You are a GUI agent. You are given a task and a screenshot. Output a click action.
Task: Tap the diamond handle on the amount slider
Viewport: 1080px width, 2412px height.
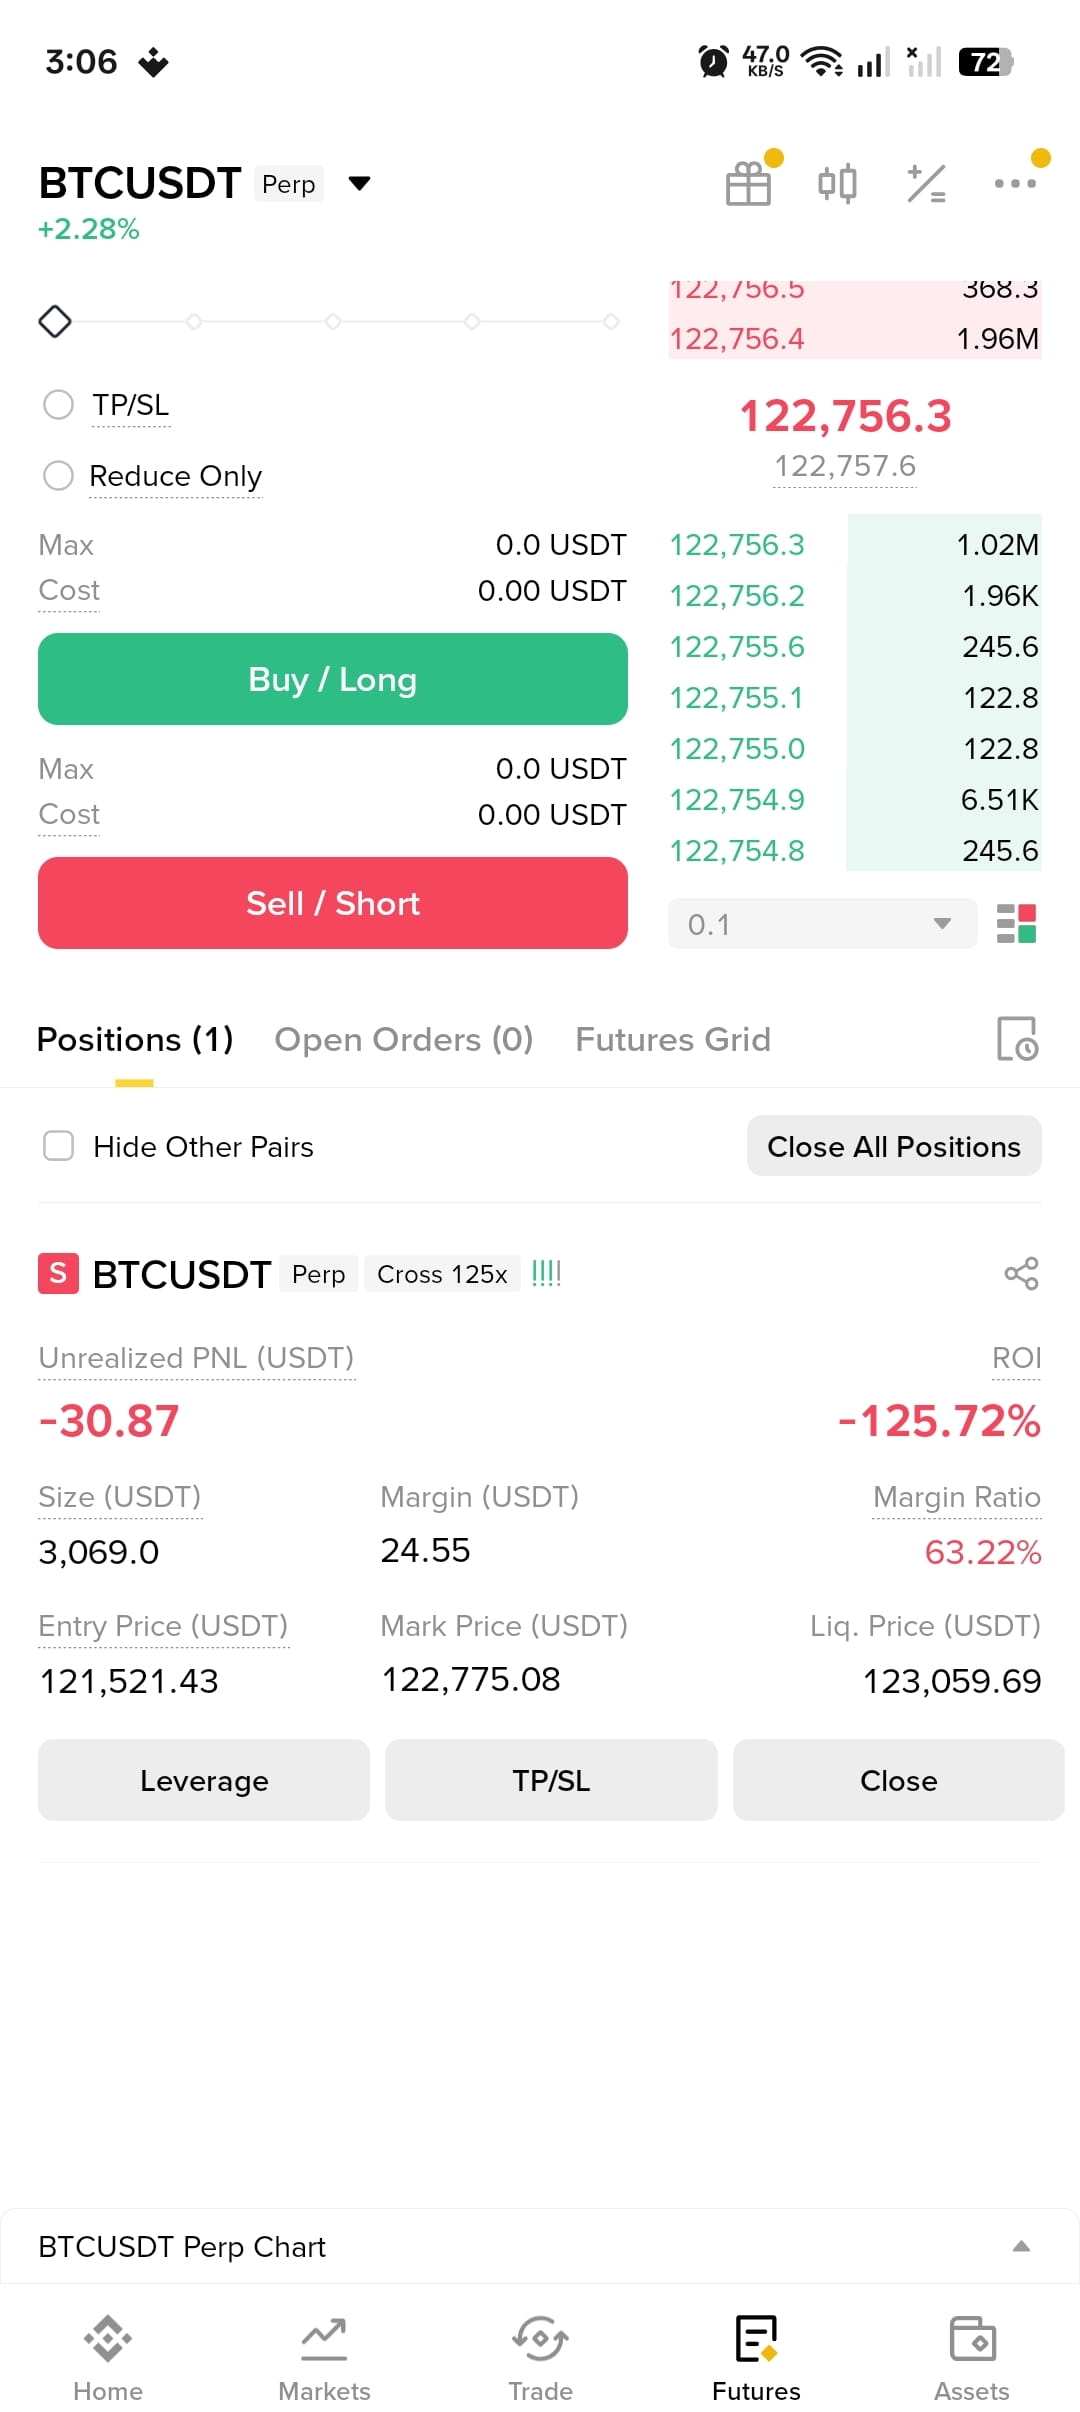pyautogui.click(x=55, y=321)
